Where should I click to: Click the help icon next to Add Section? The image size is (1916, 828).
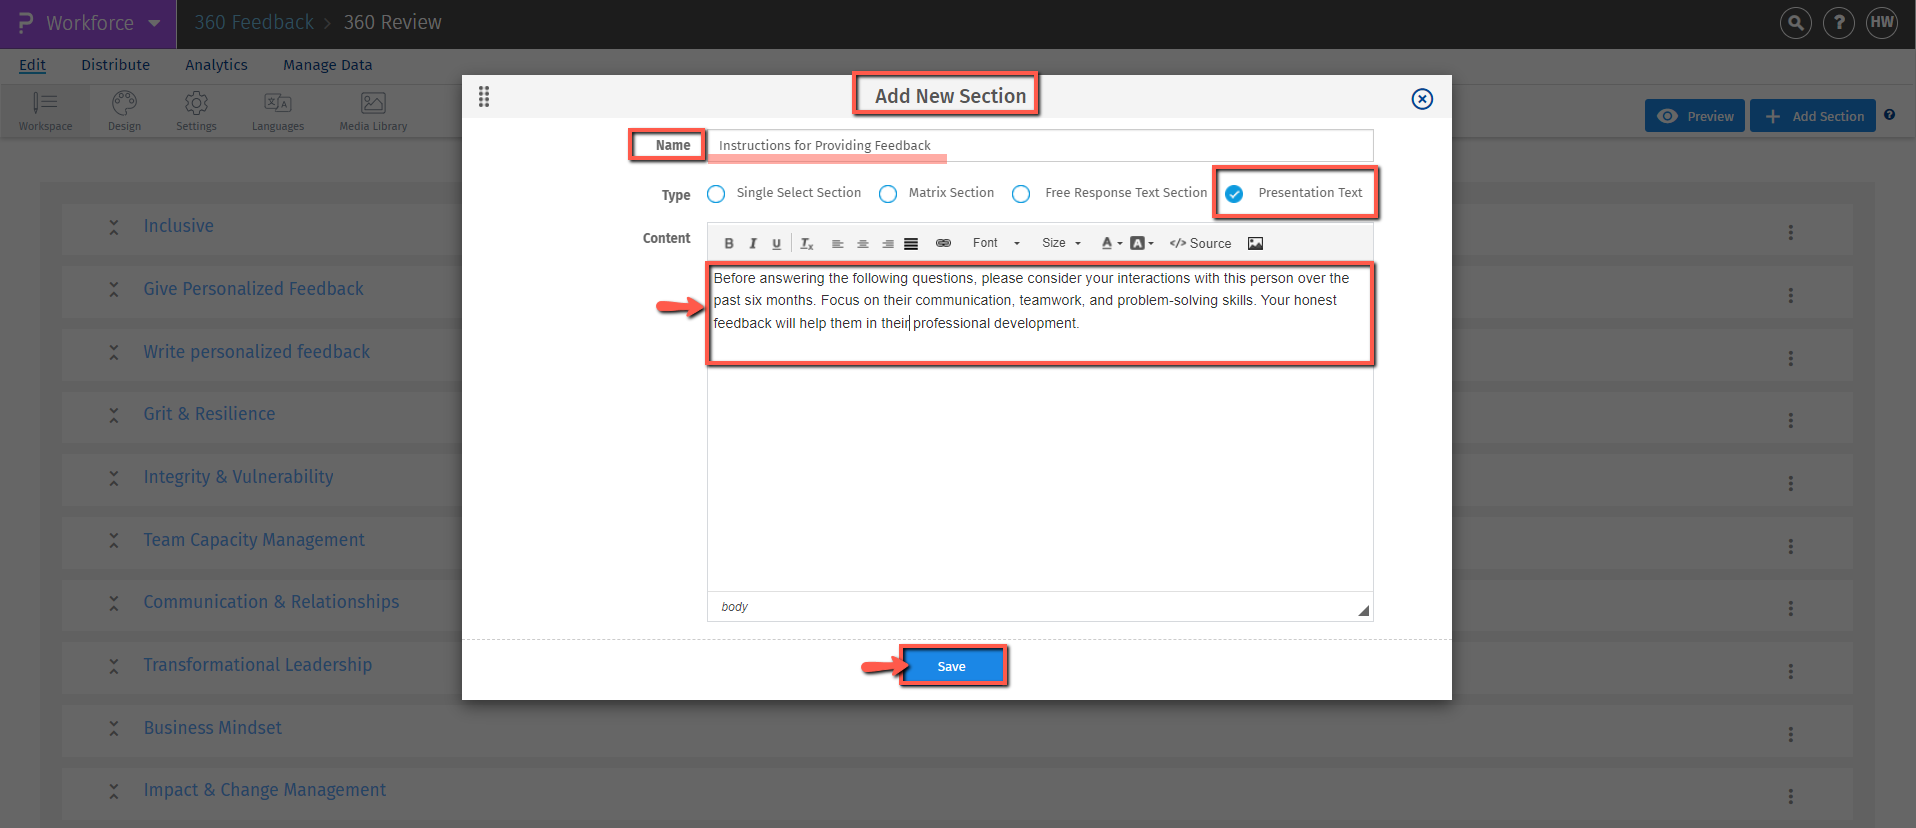click(x=1889, y=115)
